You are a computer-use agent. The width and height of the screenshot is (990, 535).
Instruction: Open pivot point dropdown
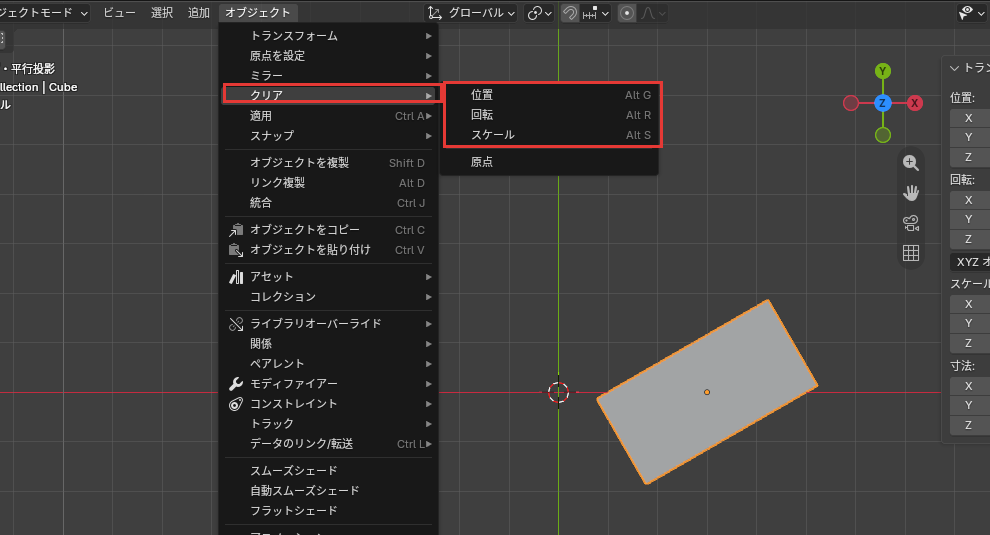pos(539,13)
